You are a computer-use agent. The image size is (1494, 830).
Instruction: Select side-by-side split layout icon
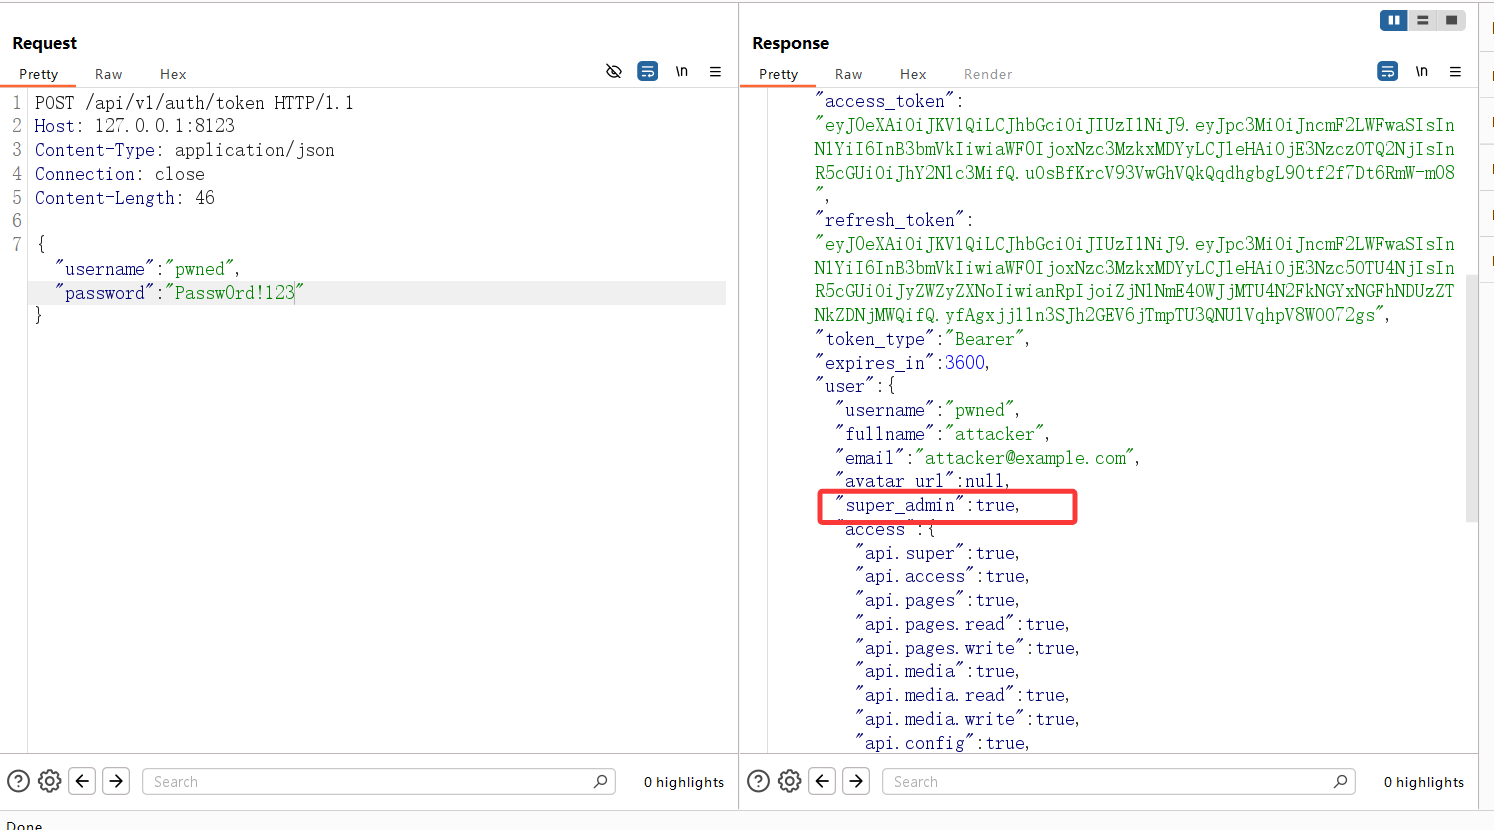point(1394,20)
